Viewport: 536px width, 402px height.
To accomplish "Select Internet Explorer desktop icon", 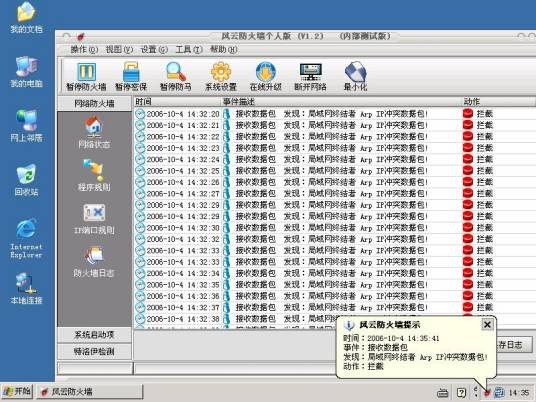I will click(26, 239).
